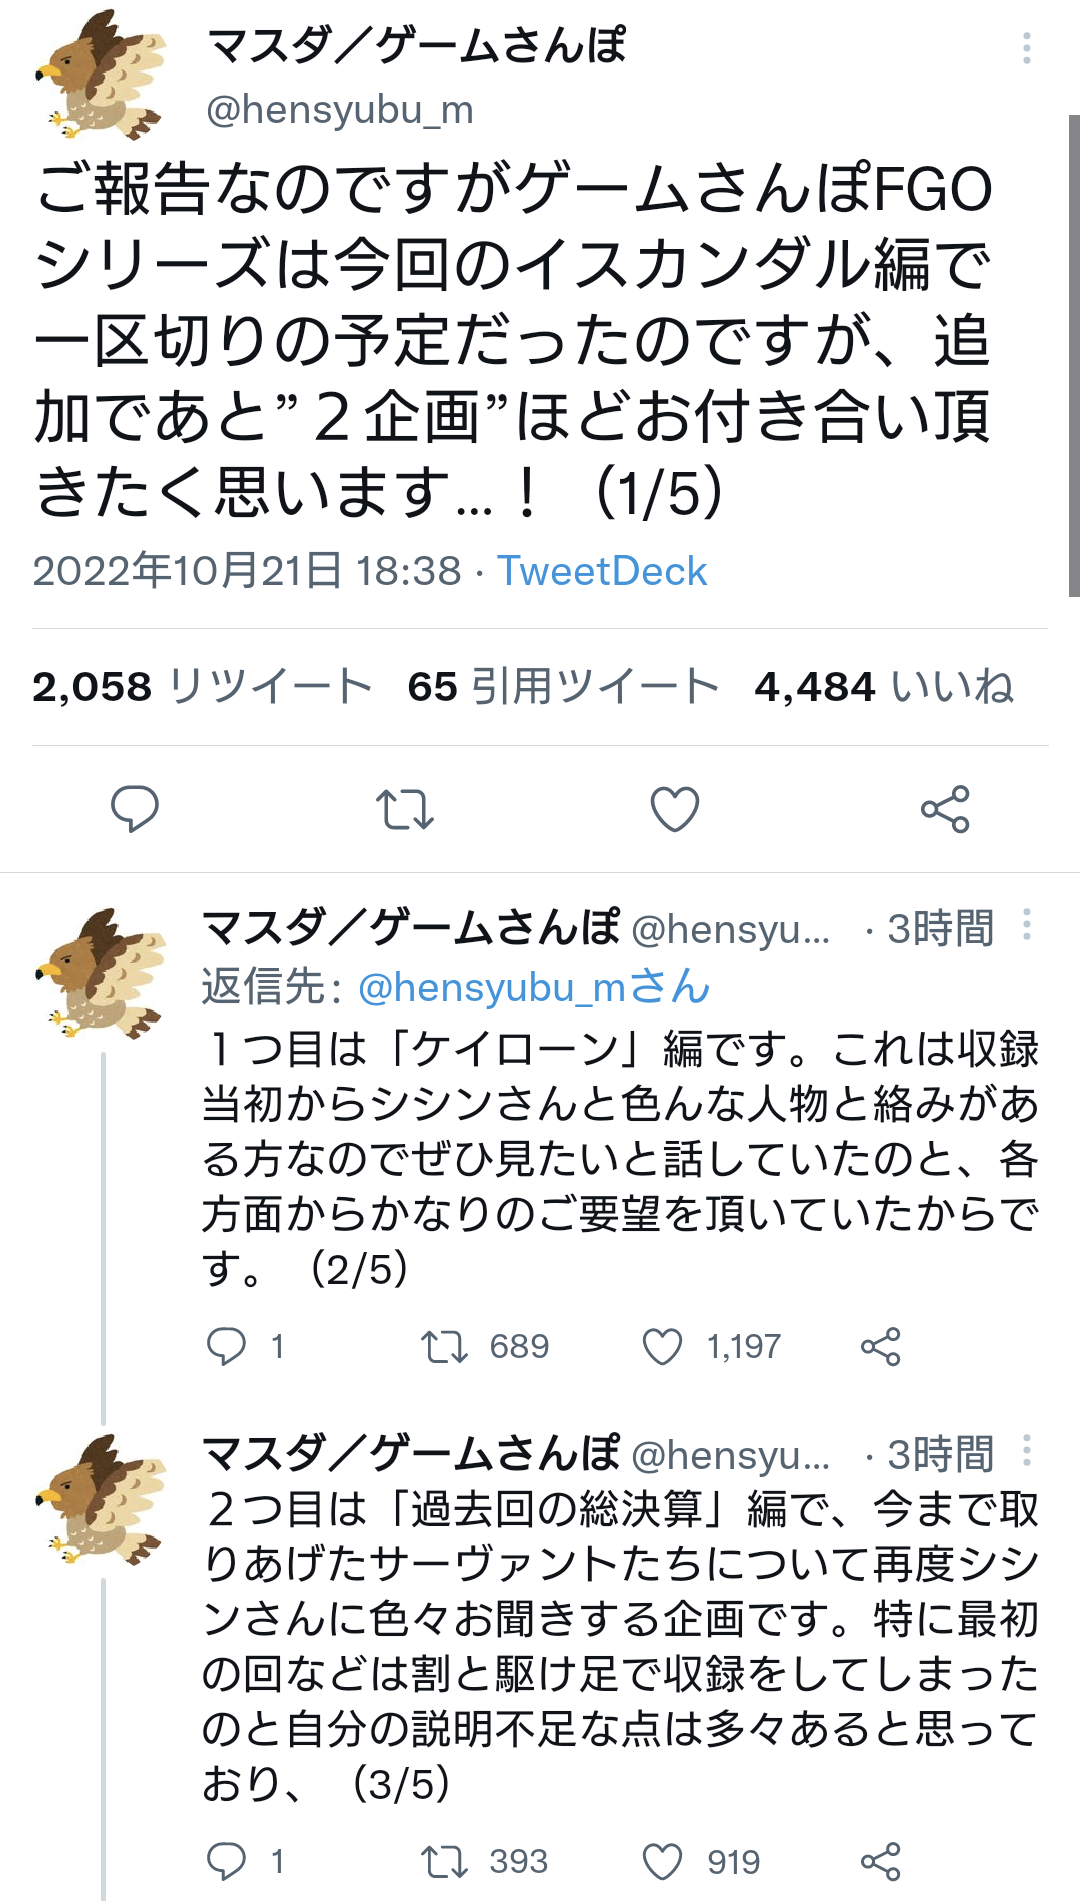The image size is (1080, 1901).
Task: Retweet the tweet with 393 retweets
Action: coord(444,1861)
